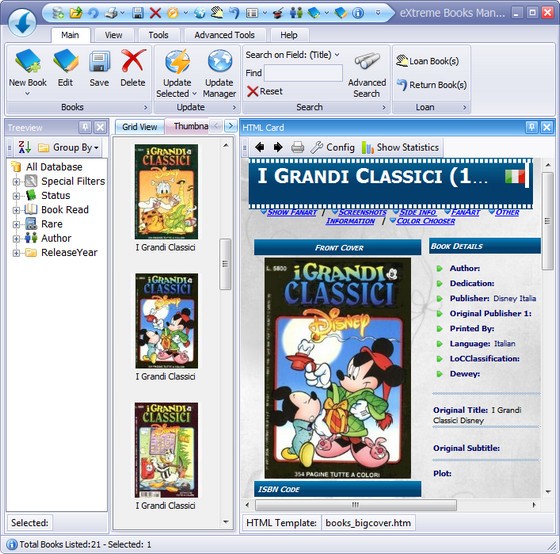Click Loan Book(s)

(x=427, y=61)
